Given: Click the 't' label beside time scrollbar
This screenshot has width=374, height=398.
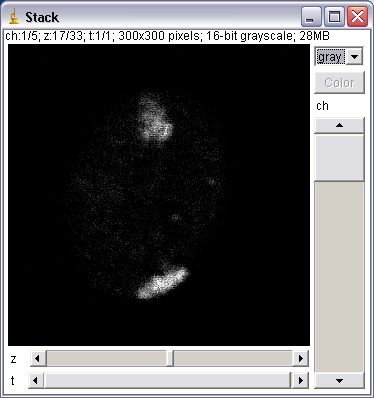Looking at the screenshot, I should click(x=13, y=380).
